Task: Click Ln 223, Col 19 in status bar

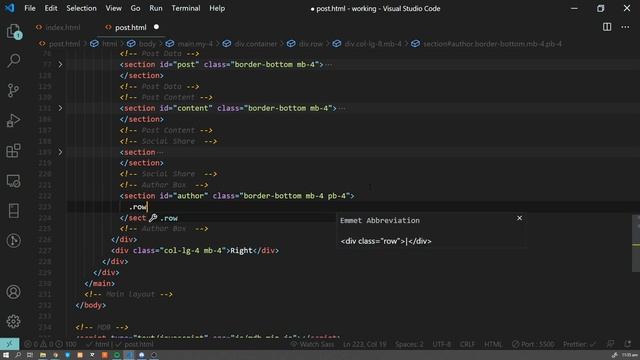Action: pyautogui.click(x=364, y=344)
